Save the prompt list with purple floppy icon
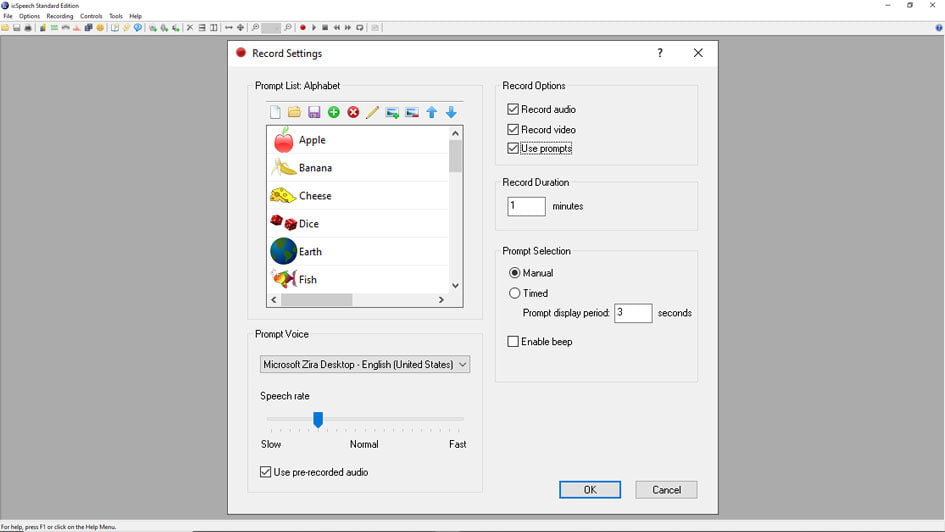Viewport: 945px width, 532px height. click(x=314, y=112)
